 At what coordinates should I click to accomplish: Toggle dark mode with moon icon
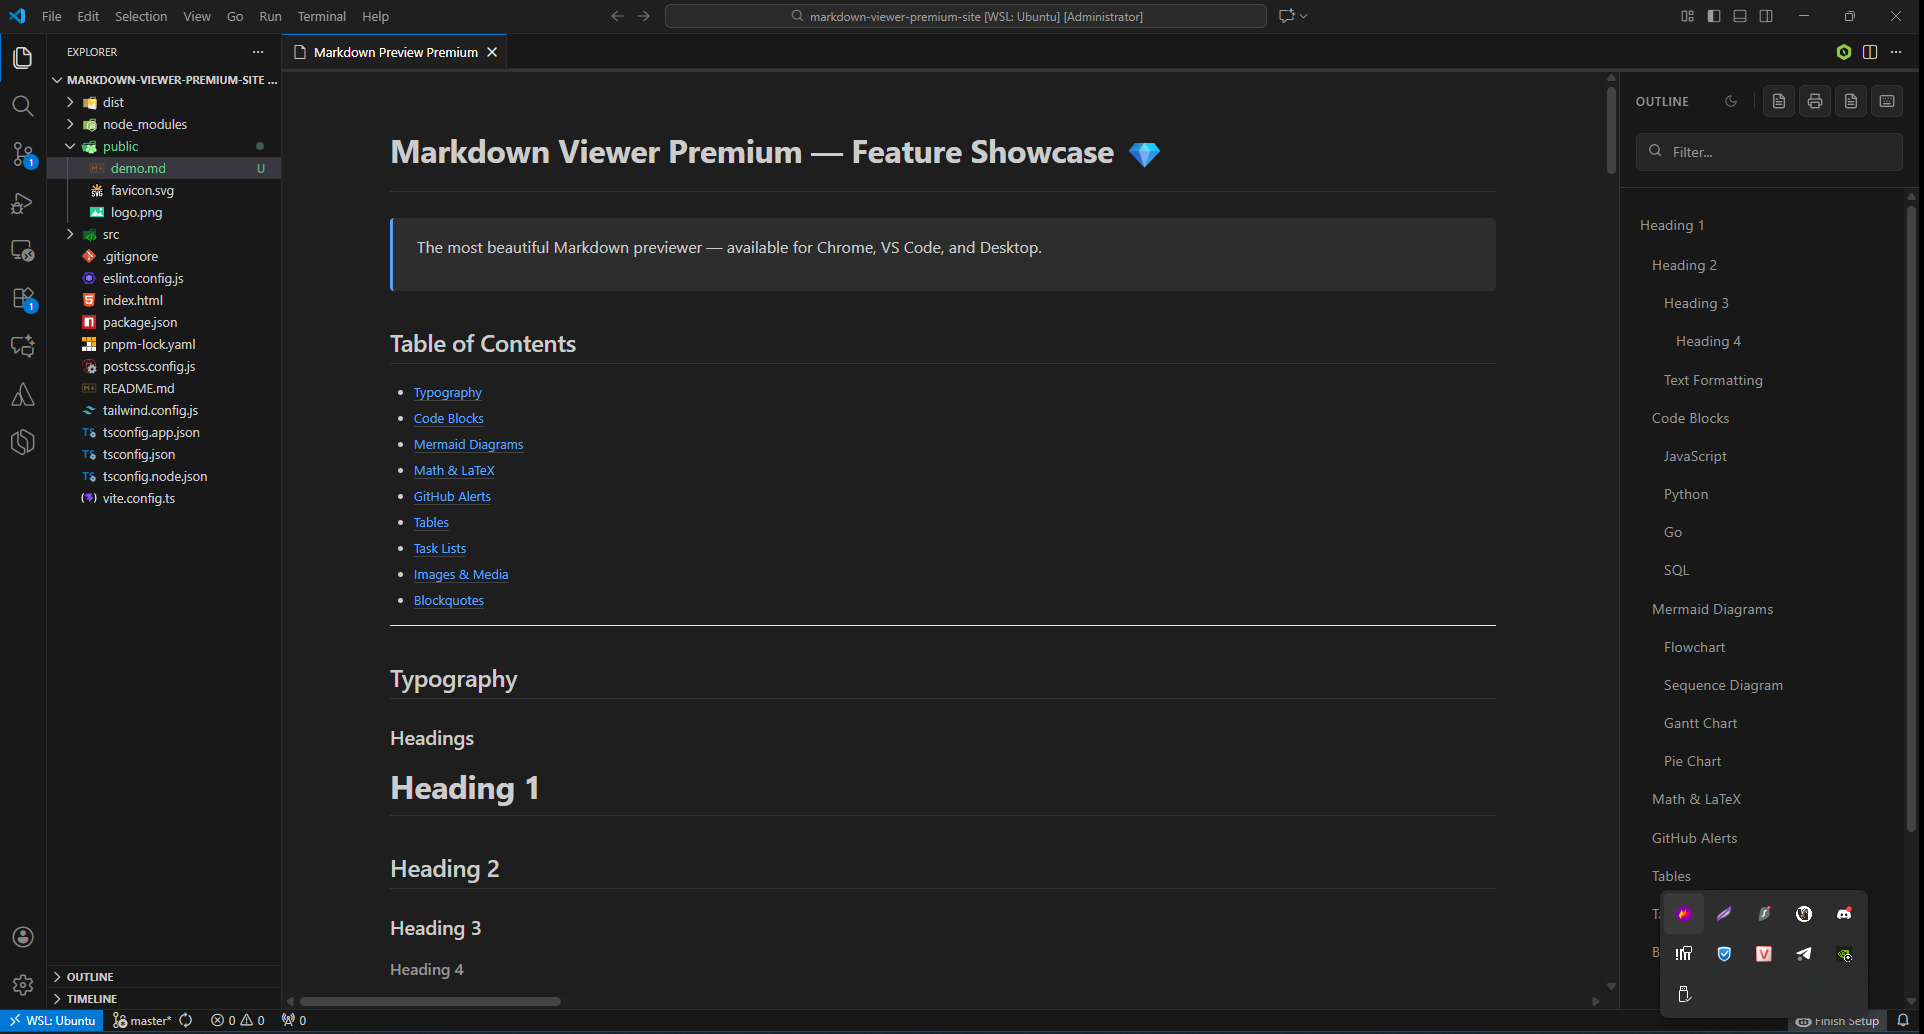(1731, 101)
